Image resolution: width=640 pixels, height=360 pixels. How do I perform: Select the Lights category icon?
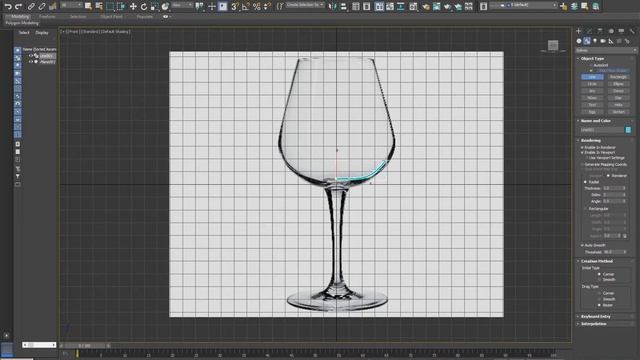coord(595,41)
